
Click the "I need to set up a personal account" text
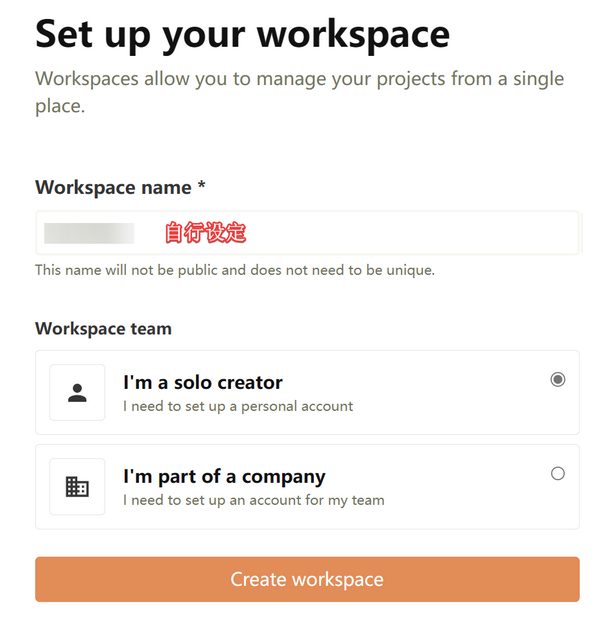[x=238, y=406]
